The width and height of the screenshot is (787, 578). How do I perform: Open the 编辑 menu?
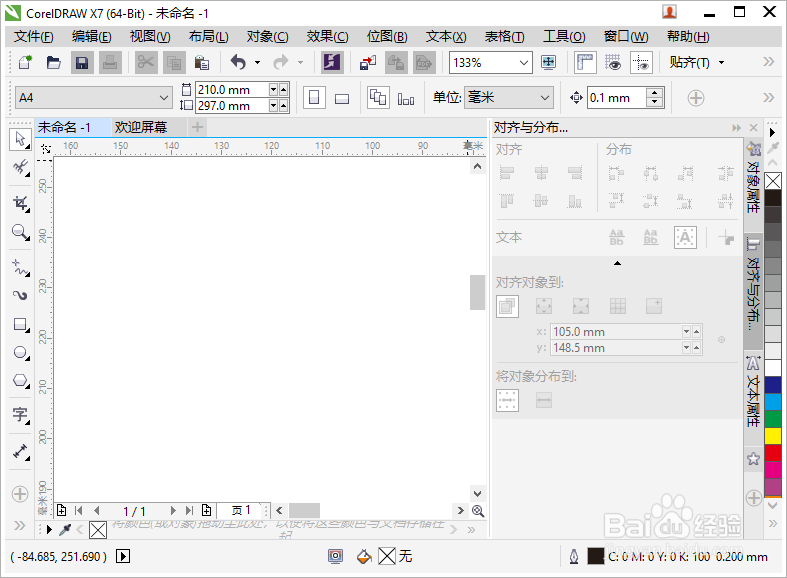point(91,37)
